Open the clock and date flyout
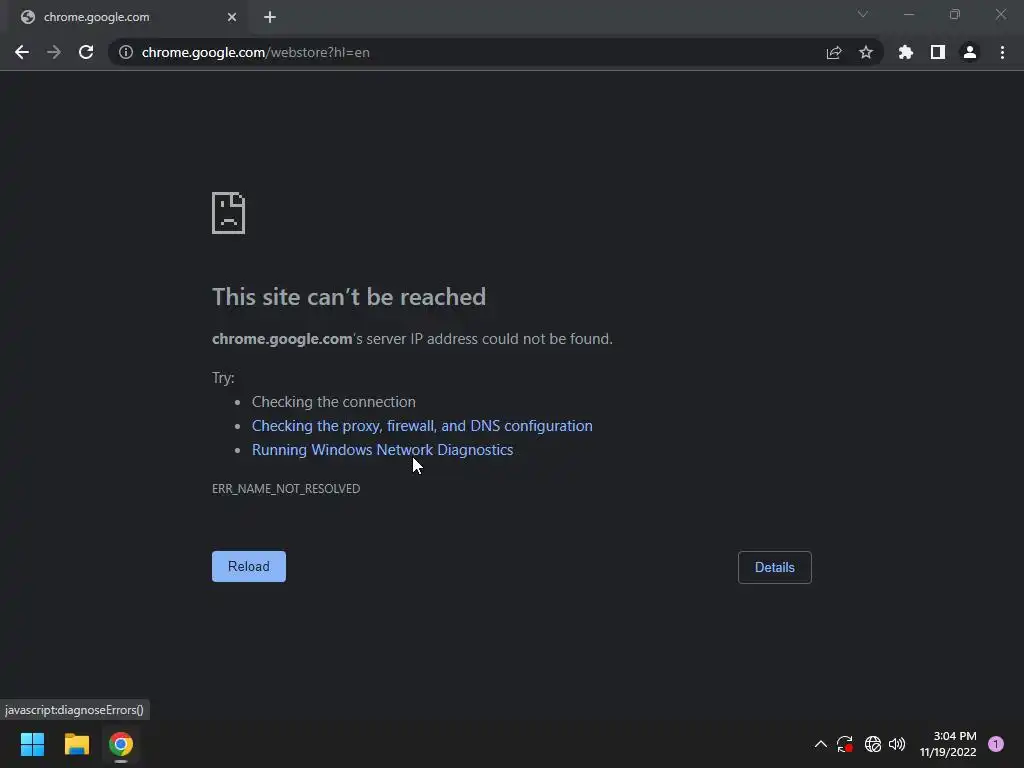1024x768 pixels. point(948,744)
